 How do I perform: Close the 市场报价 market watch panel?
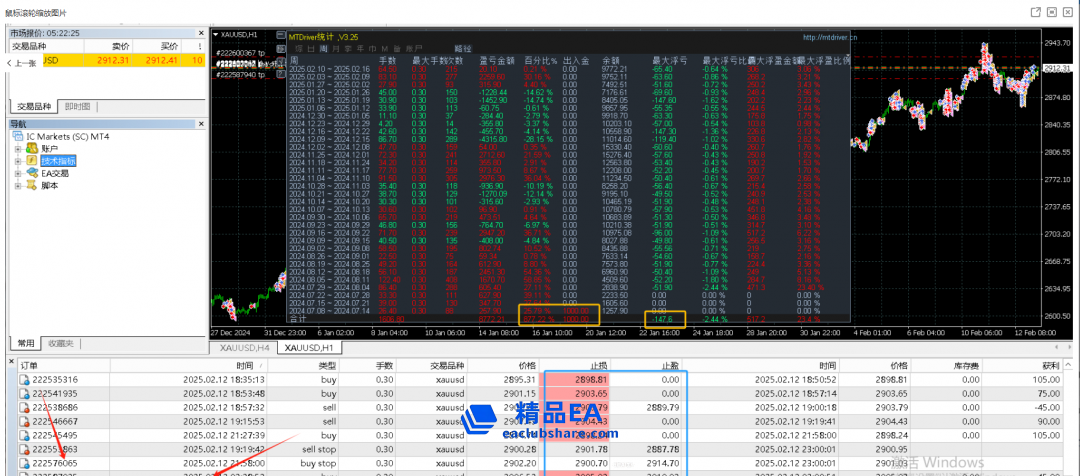200,33
